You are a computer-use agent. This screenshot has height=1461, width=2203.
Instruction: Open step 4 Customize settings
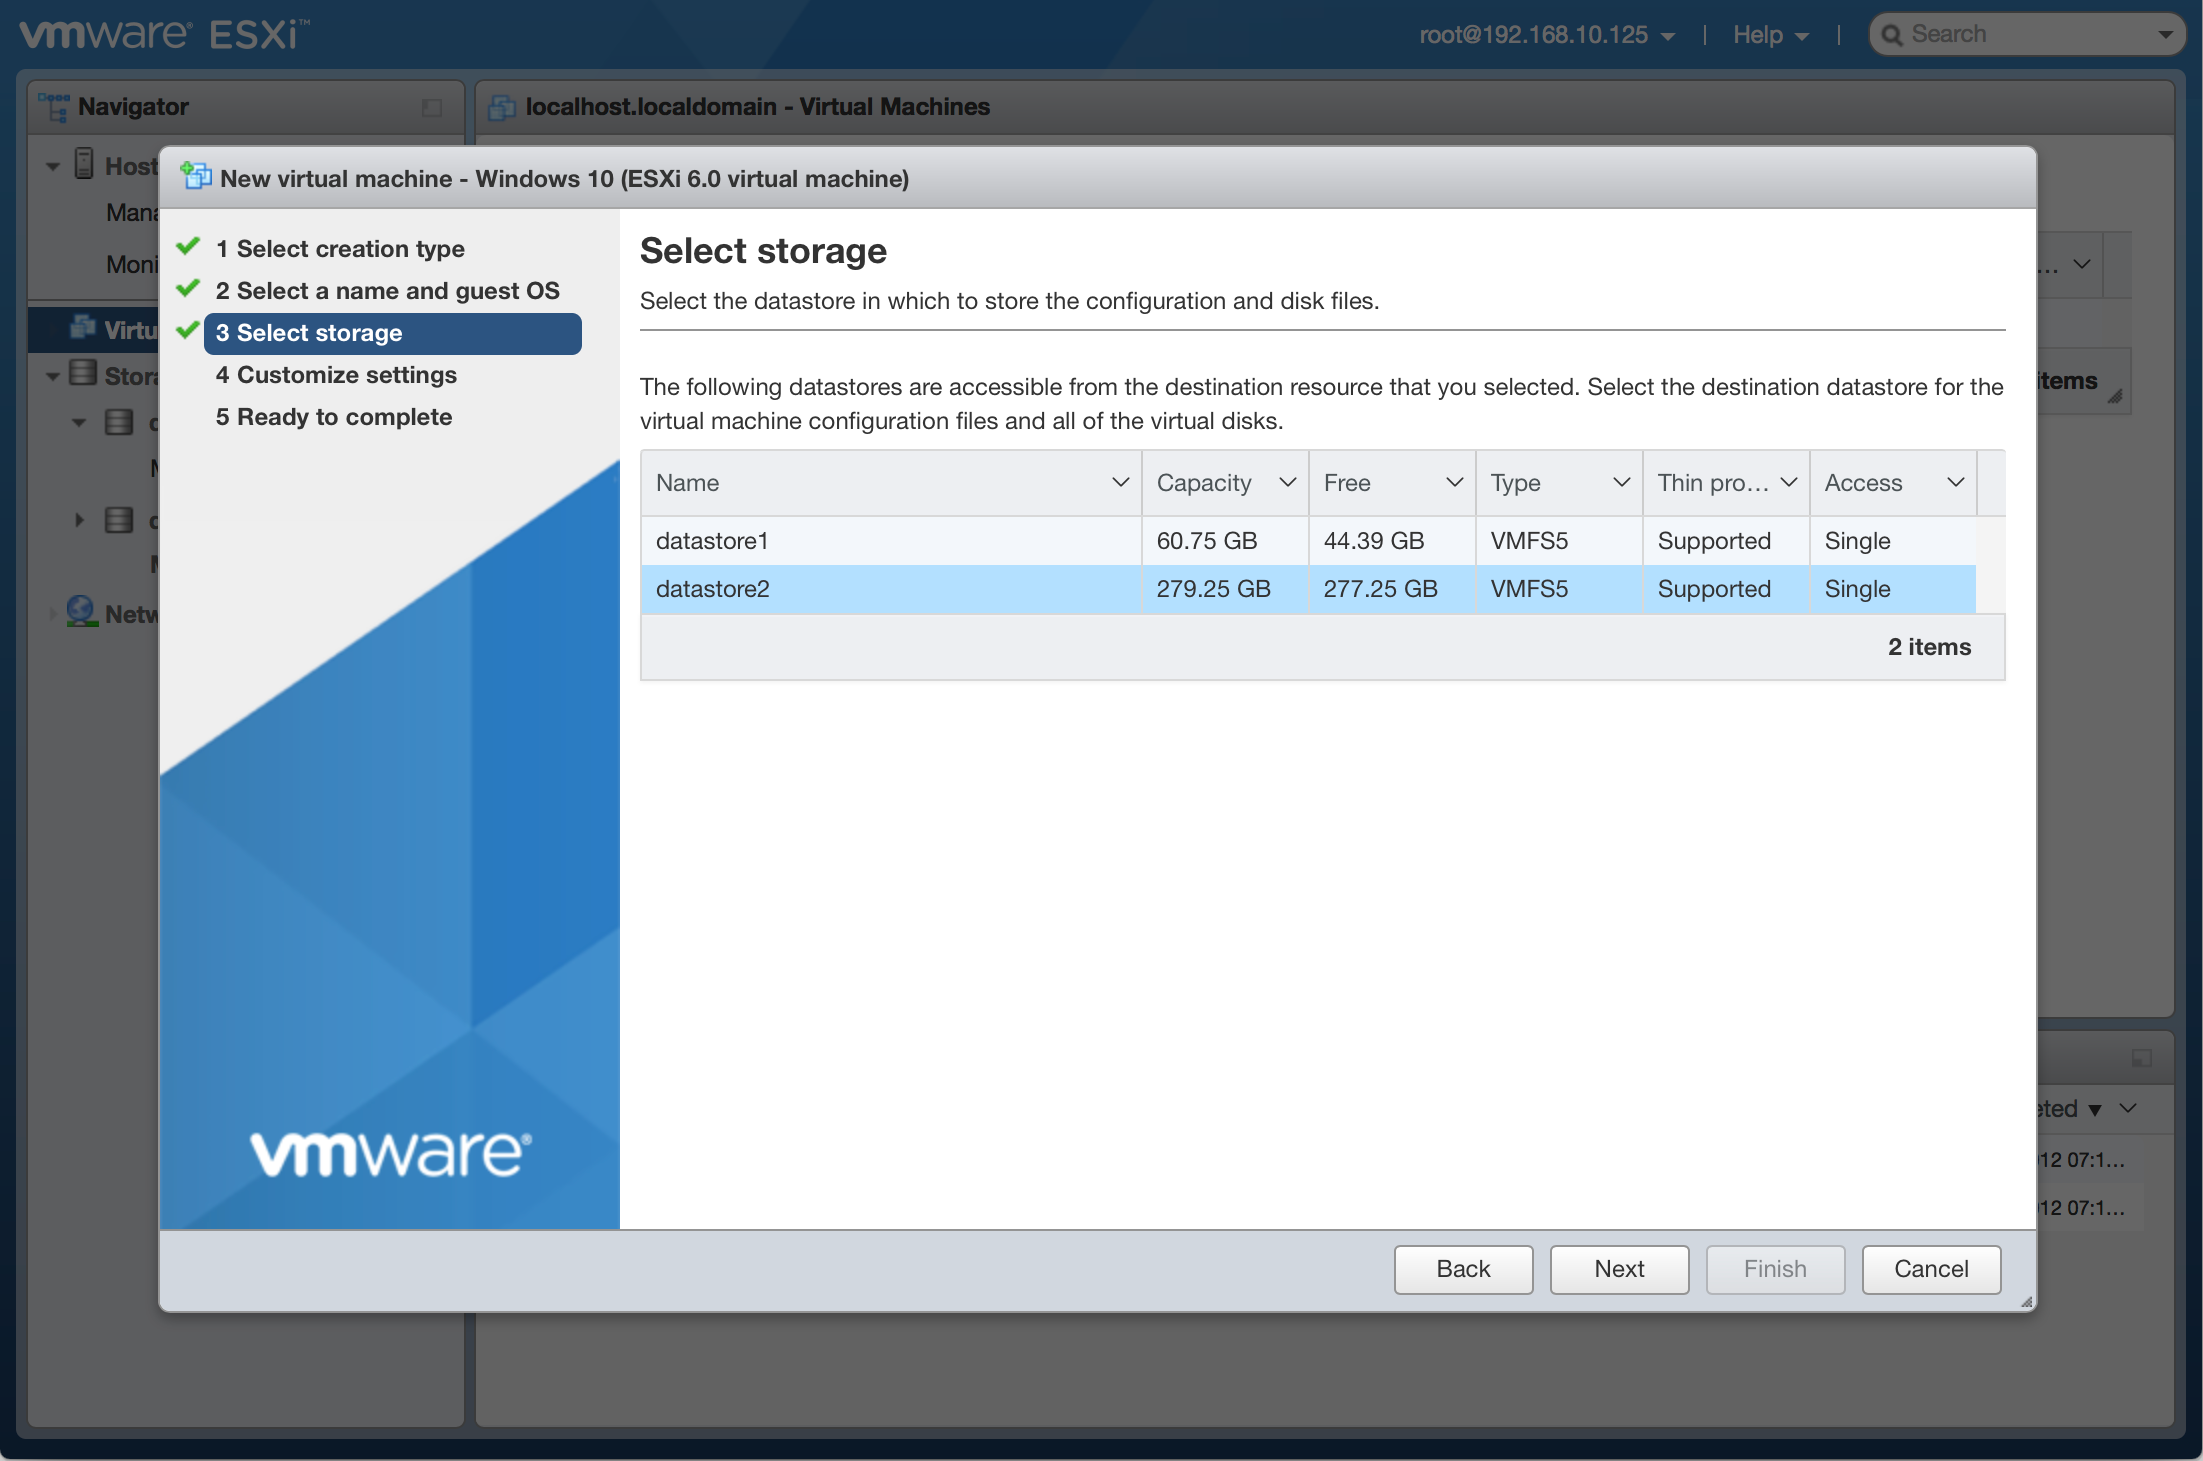(336, 375)
